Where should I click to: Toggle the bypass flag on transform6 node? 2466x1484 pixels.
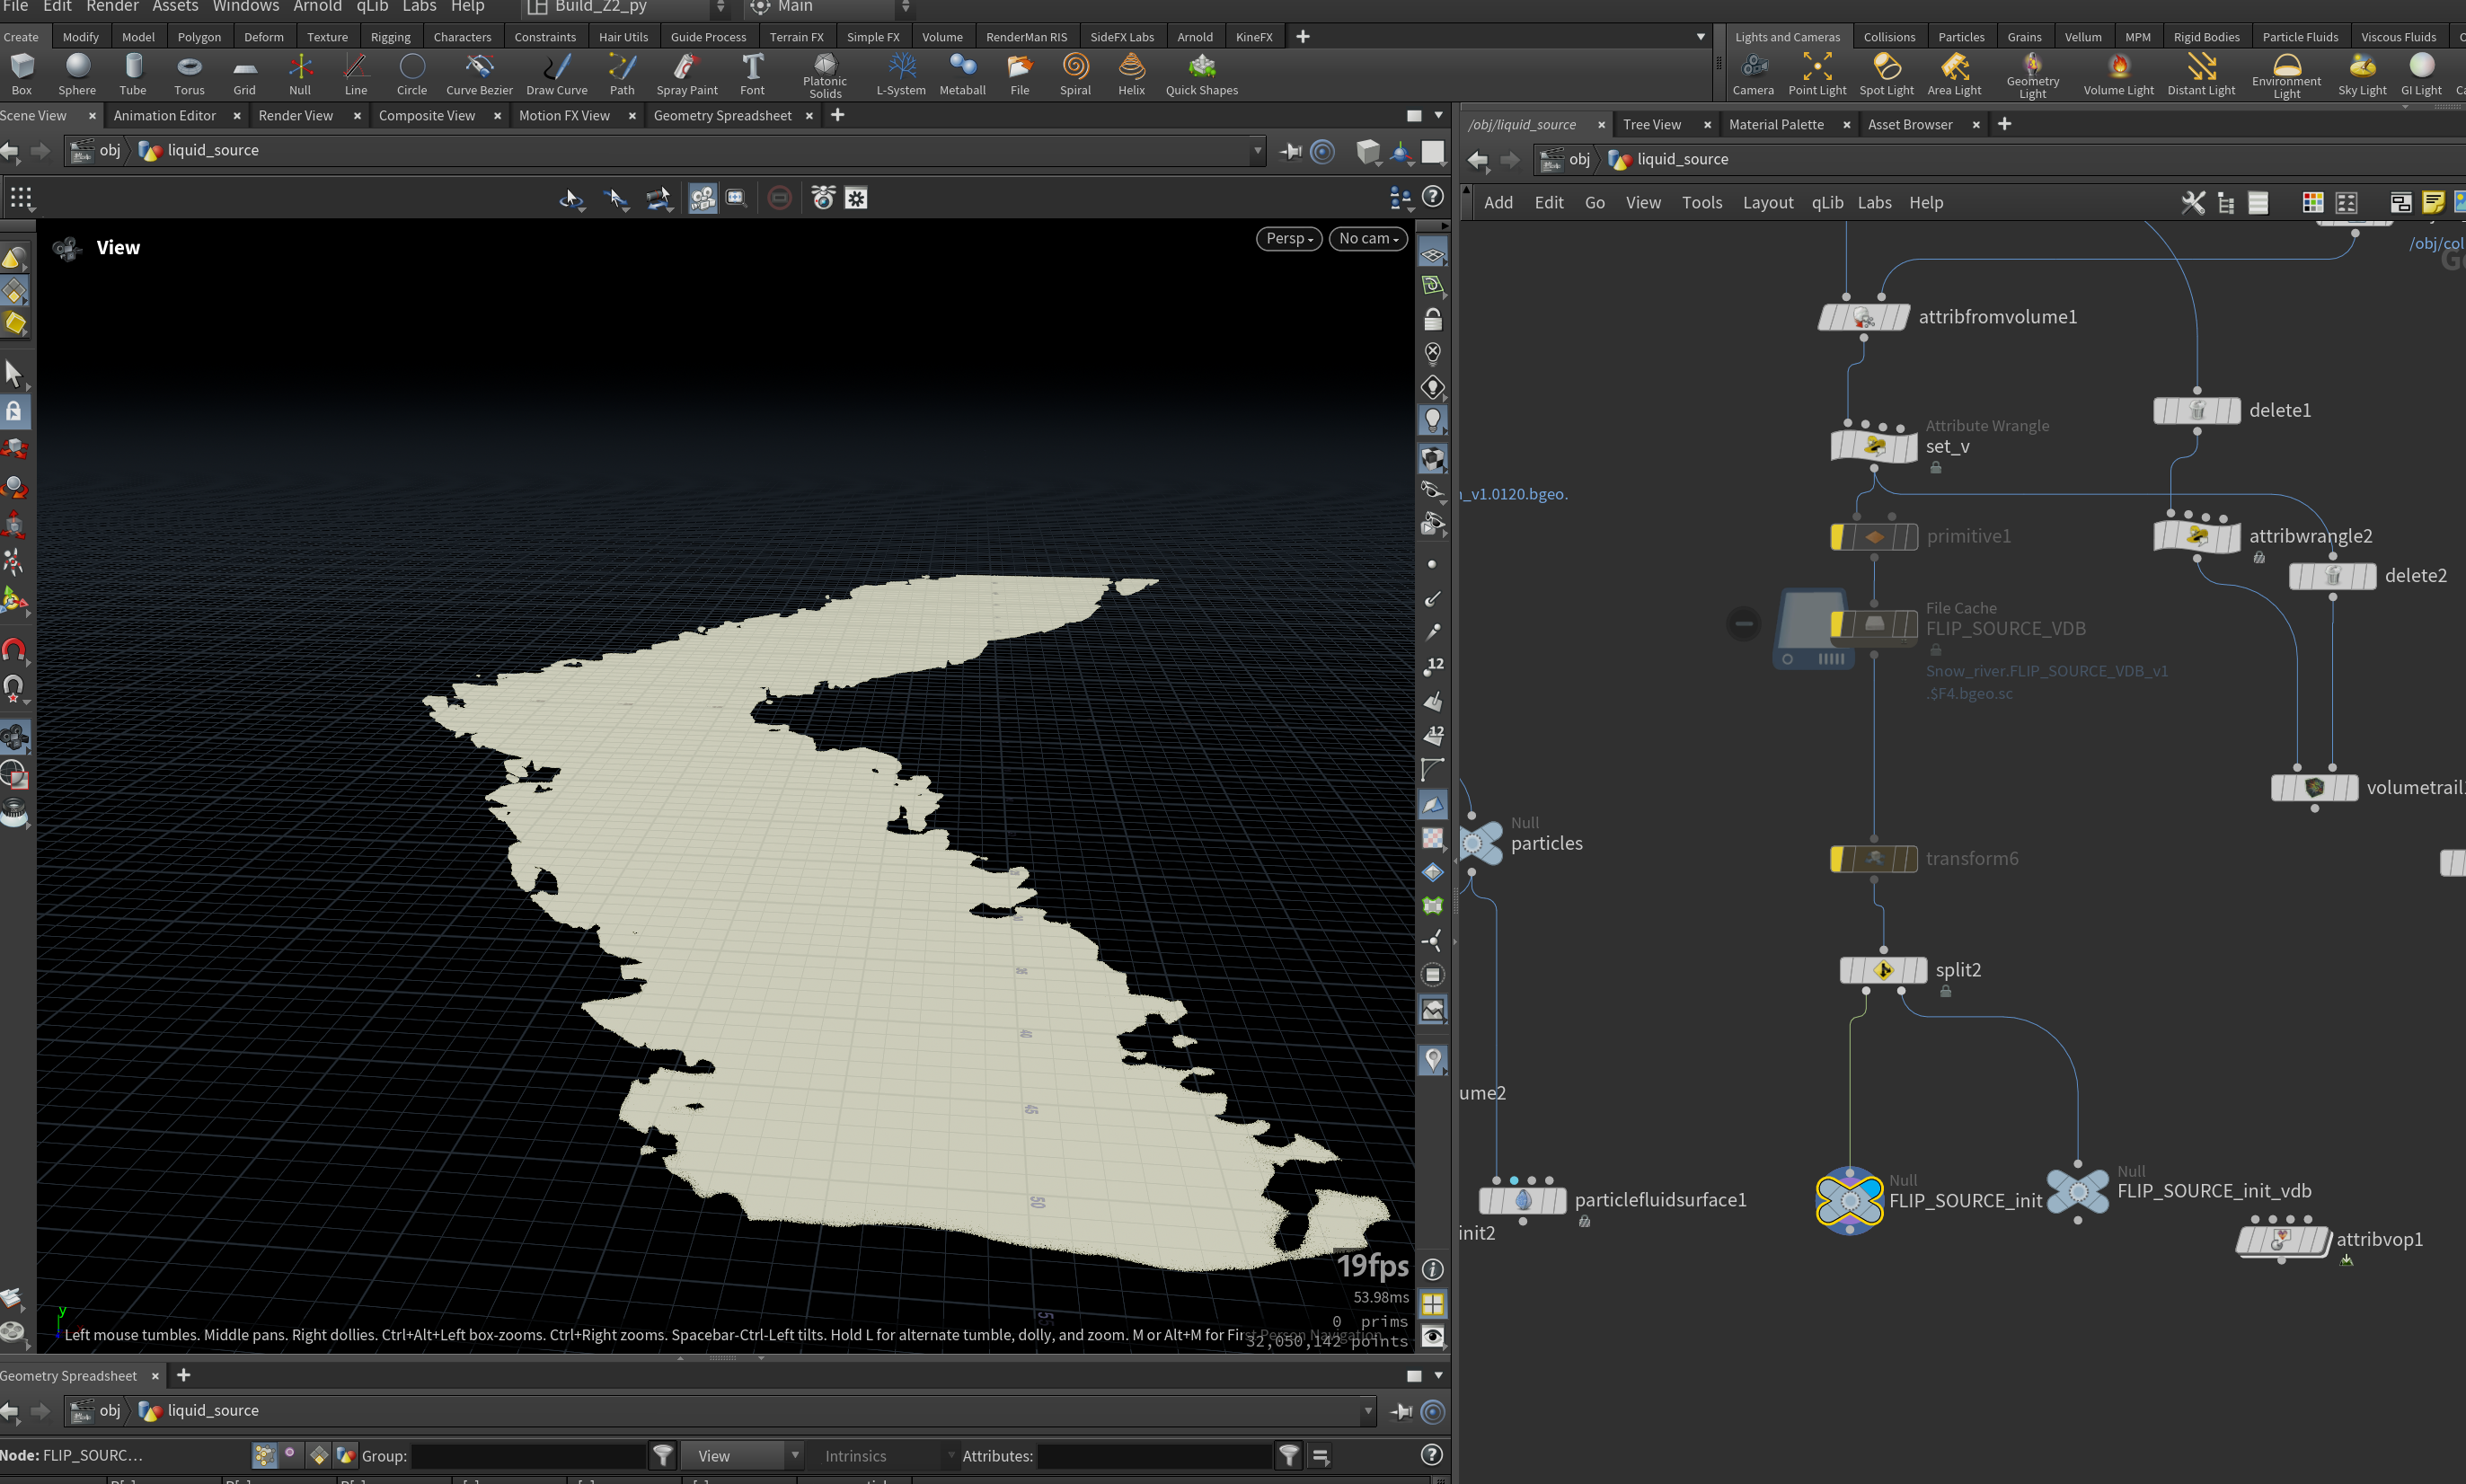click(1838, 859)
